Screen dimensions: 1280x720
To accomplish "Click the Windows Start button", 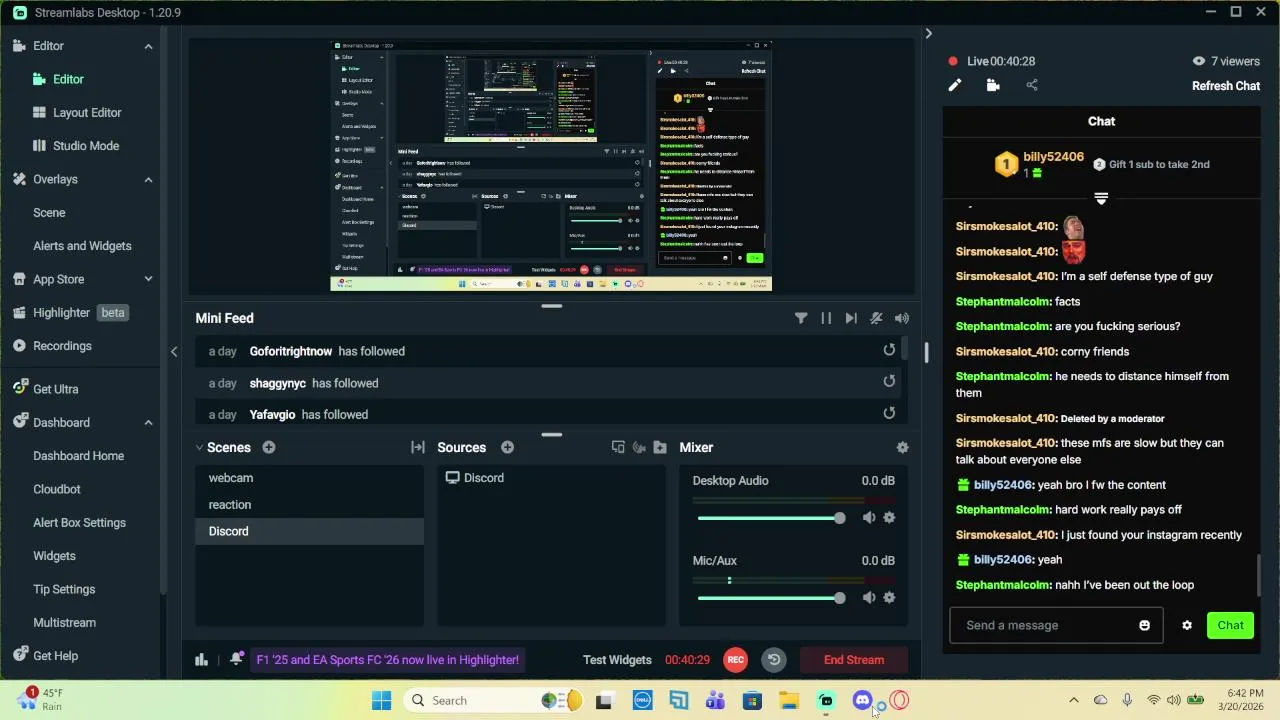I will 382,701.
